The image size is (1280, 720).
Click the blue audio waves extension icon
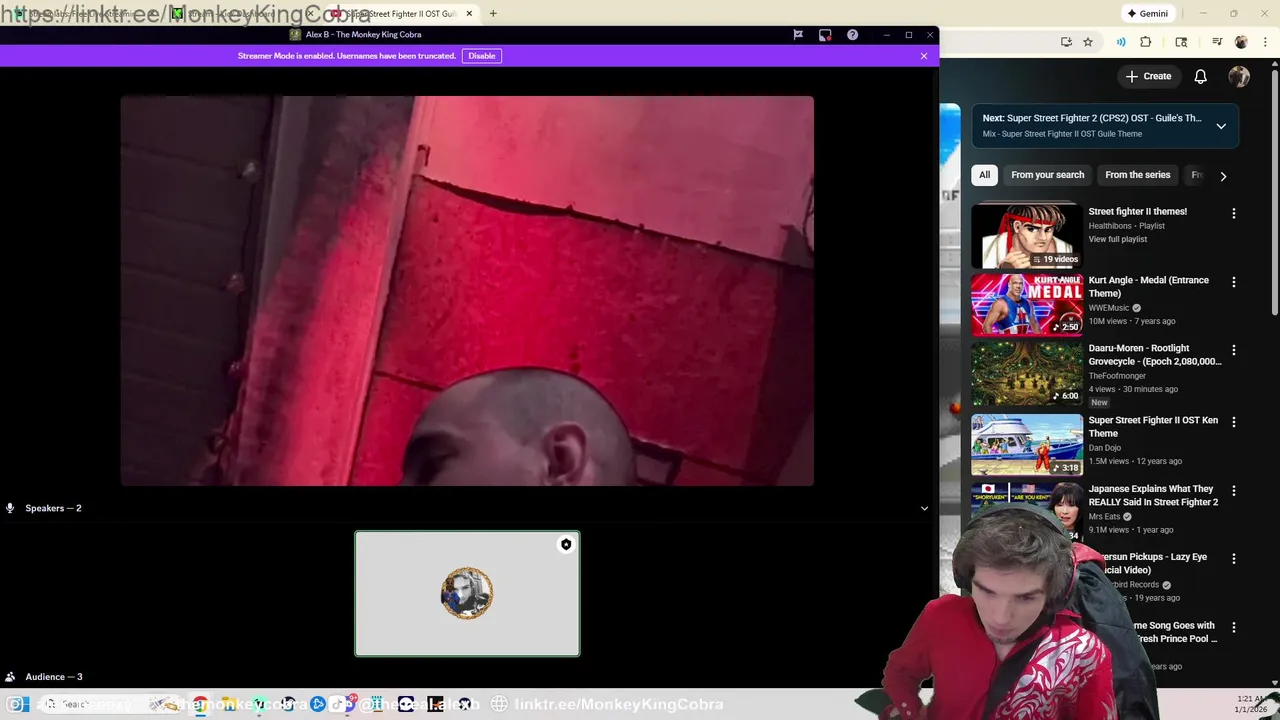pyautogui.click(x=1121, y=42)
